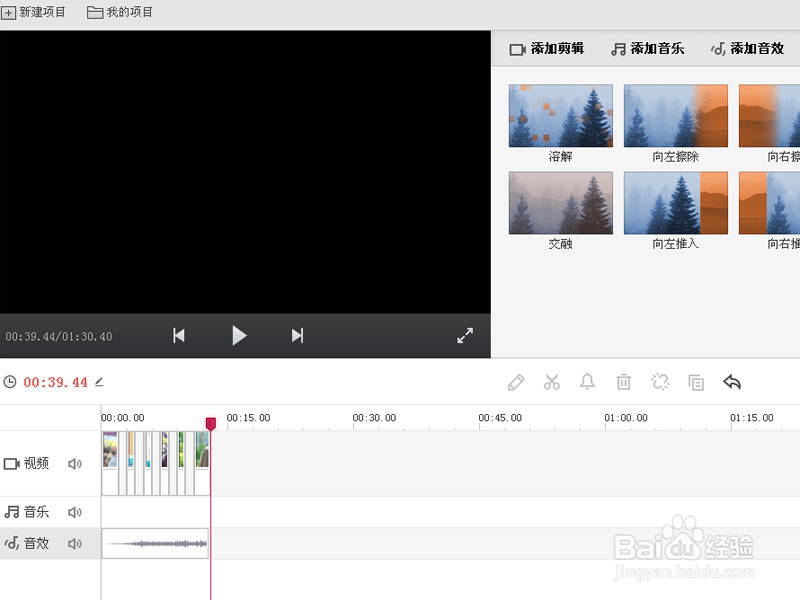This screenshot has height=600, width=800.
Task: Click the bell icon in timeline toolbar
Action: pyautogui.click(x=587, y=382)
